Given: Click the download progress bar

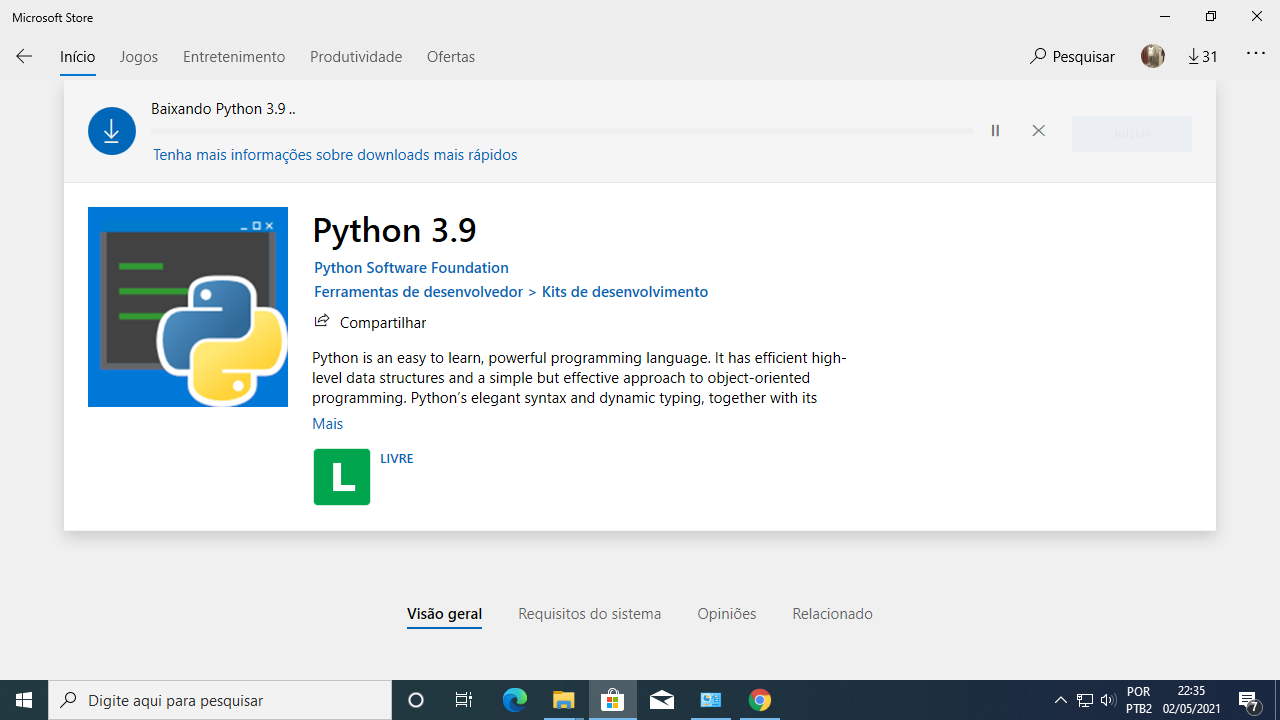Looking at the screenshot, I should (562, 131).
